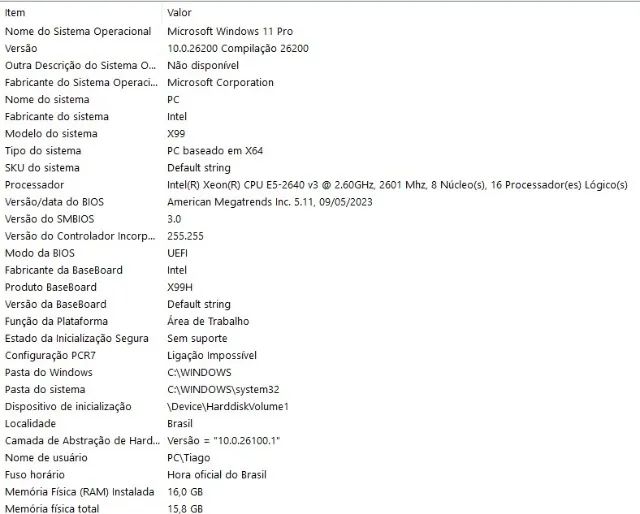Select value 'American Megatrends Inc. 5.11, 09/05/2023'
640x514 pixels.
[x=270, y=202]
